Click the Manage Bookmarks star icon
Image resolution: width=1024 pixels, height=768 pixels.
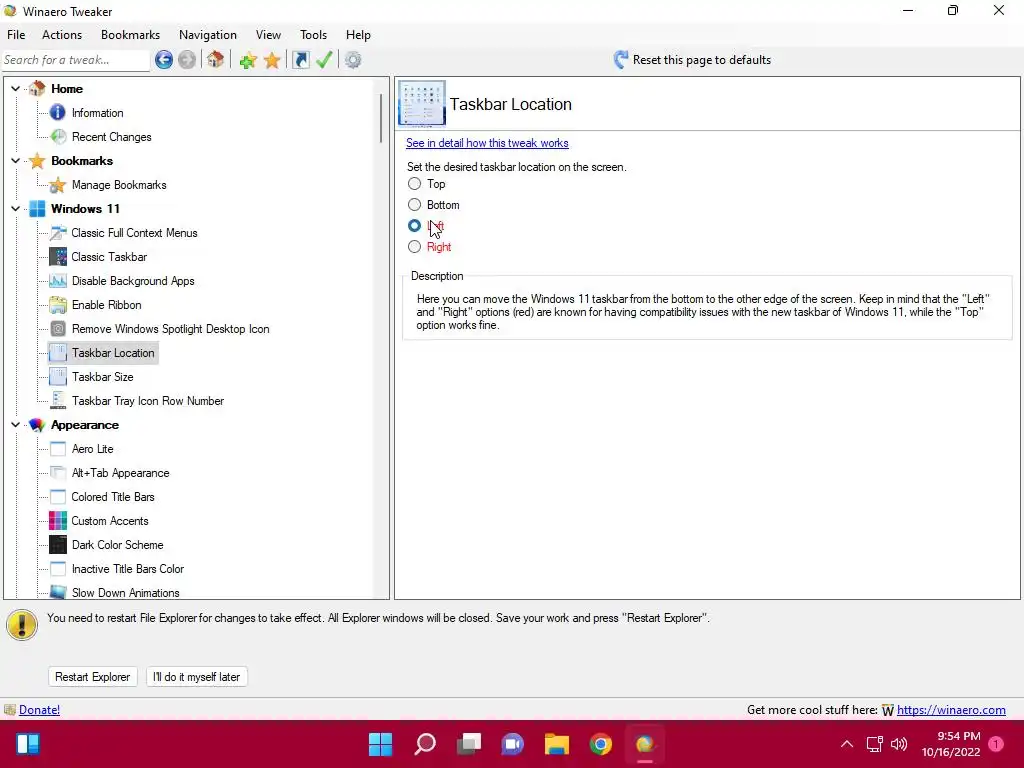57,185
